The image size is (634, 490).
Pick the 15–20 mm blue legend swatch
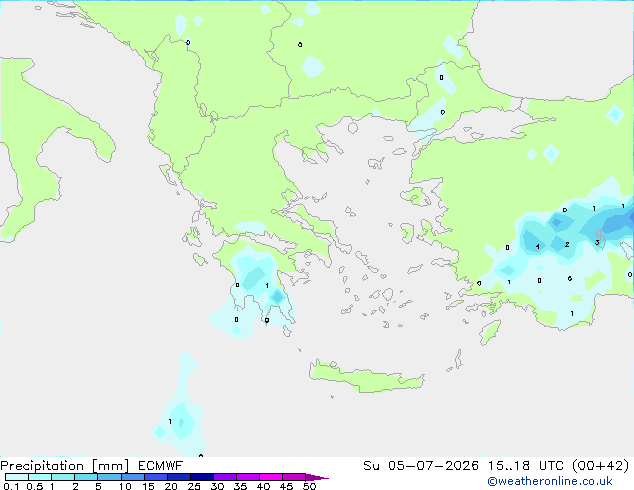pos(155,477)
